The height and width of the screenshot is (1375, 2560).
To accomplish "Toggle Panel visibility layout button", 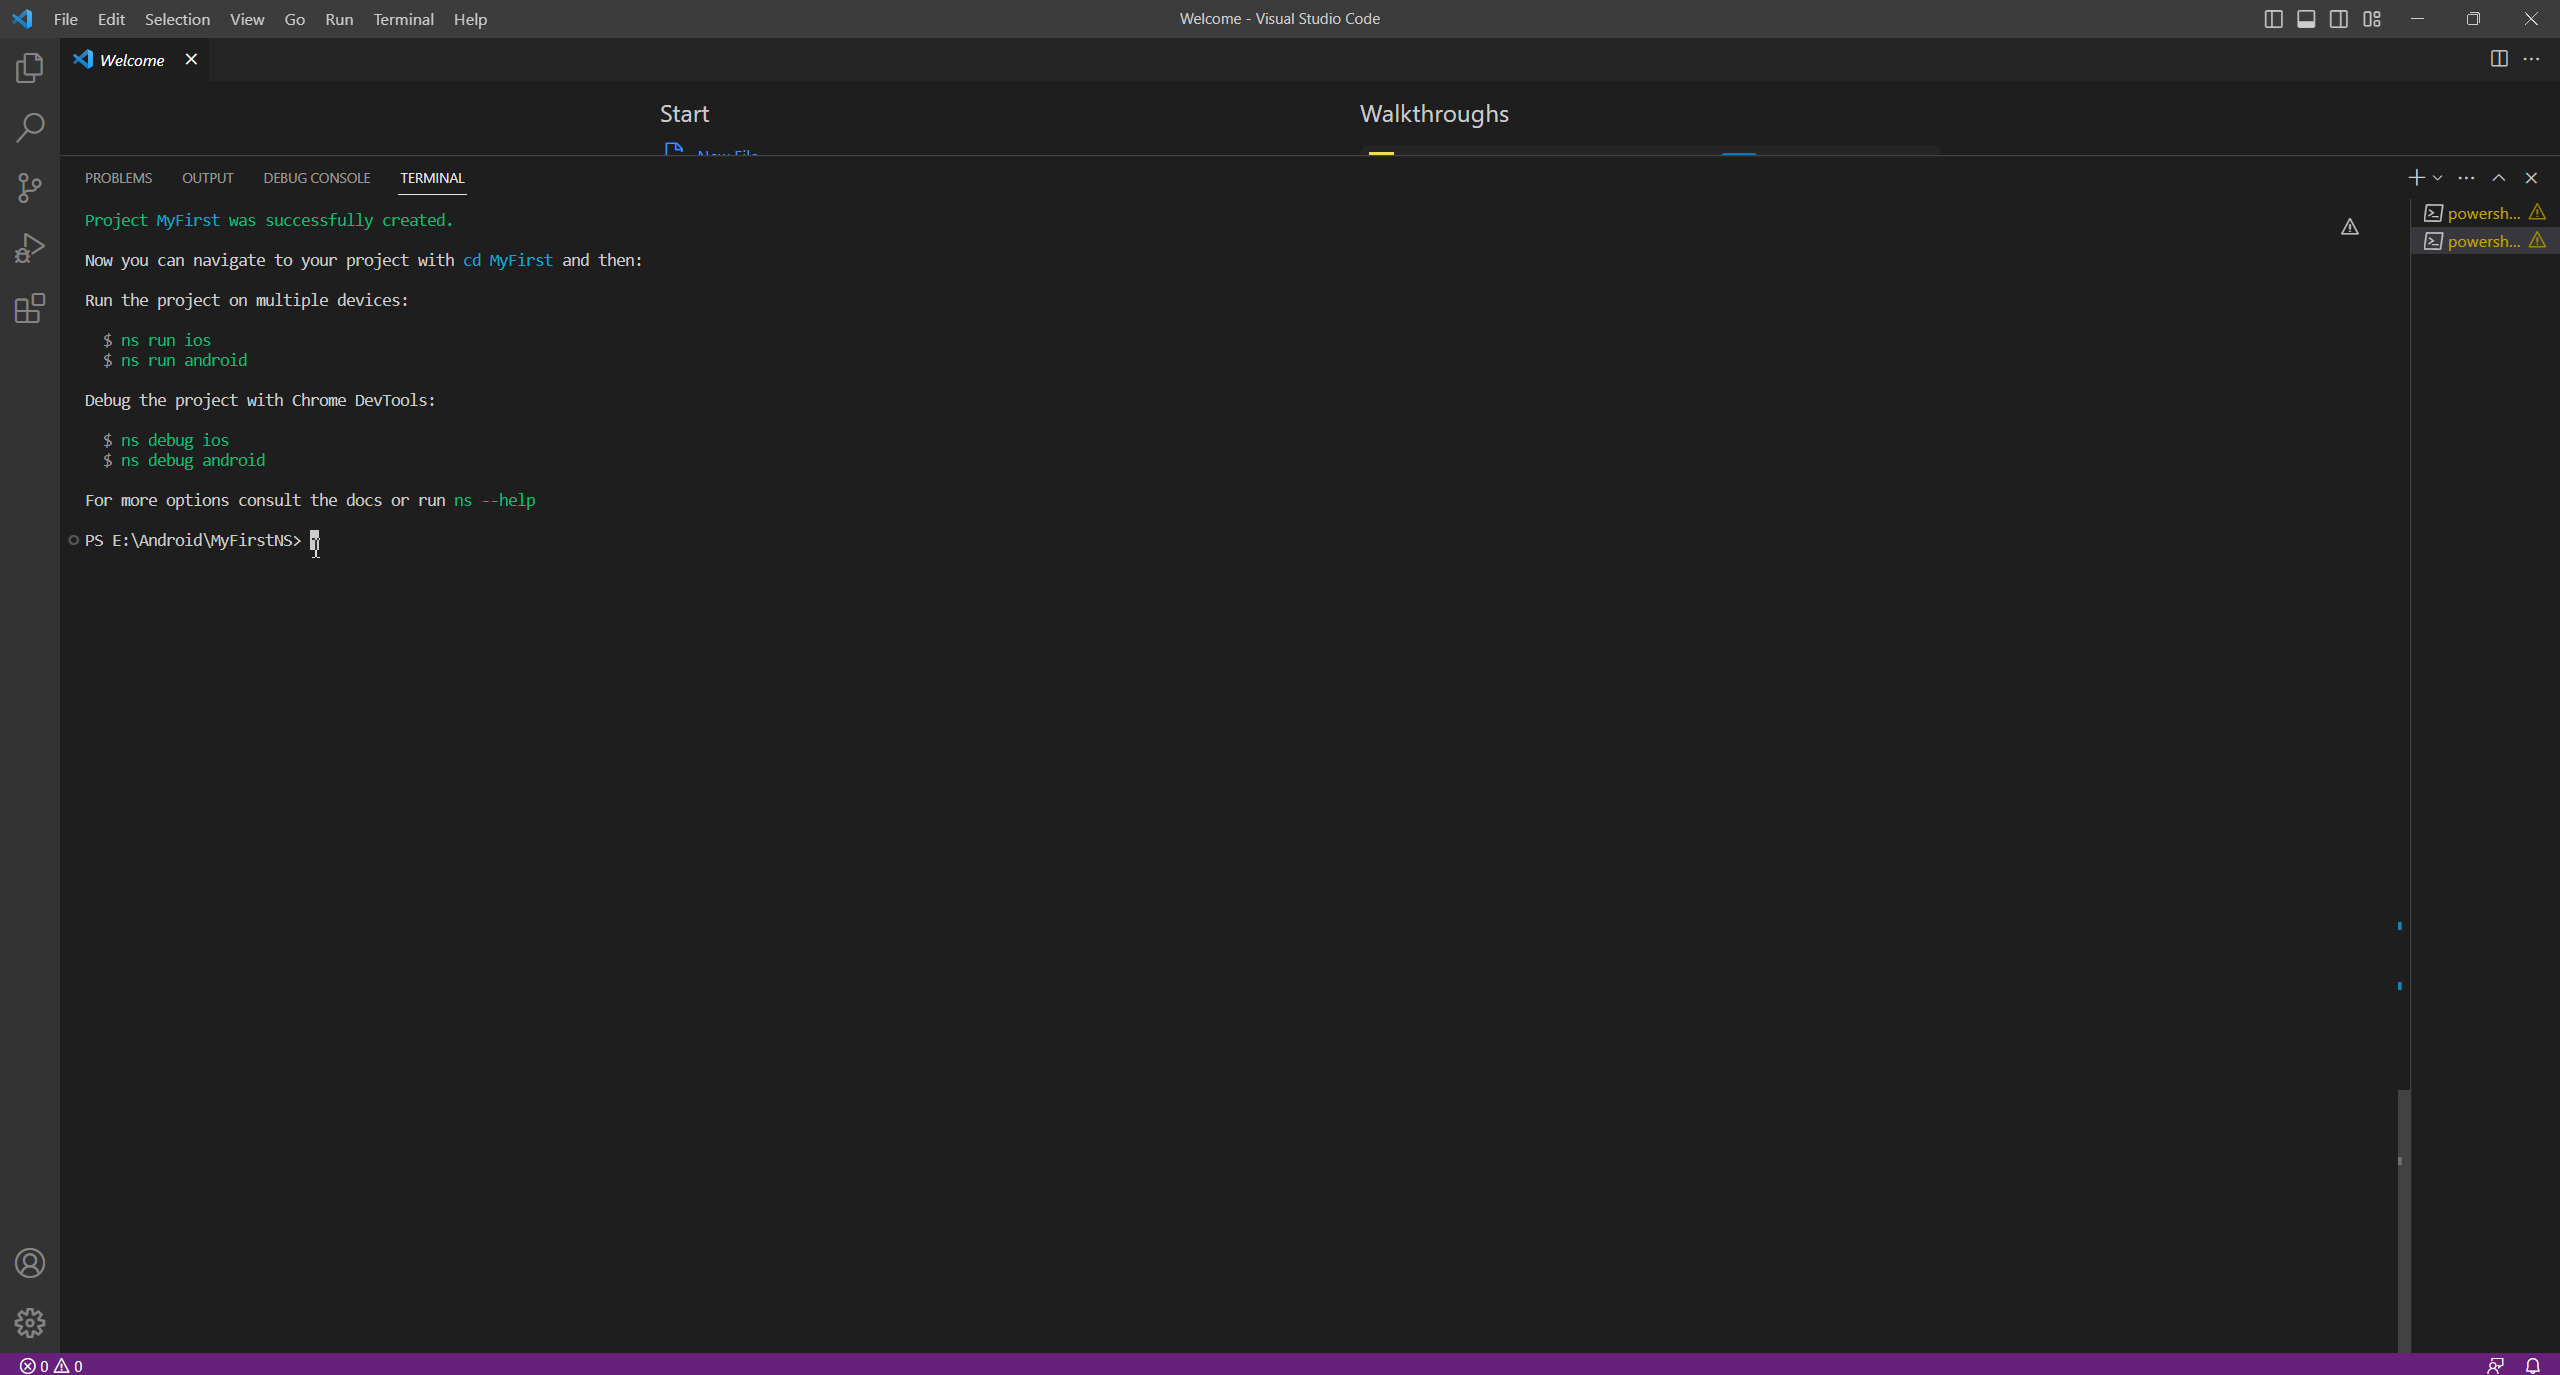I will point(2306,19).
